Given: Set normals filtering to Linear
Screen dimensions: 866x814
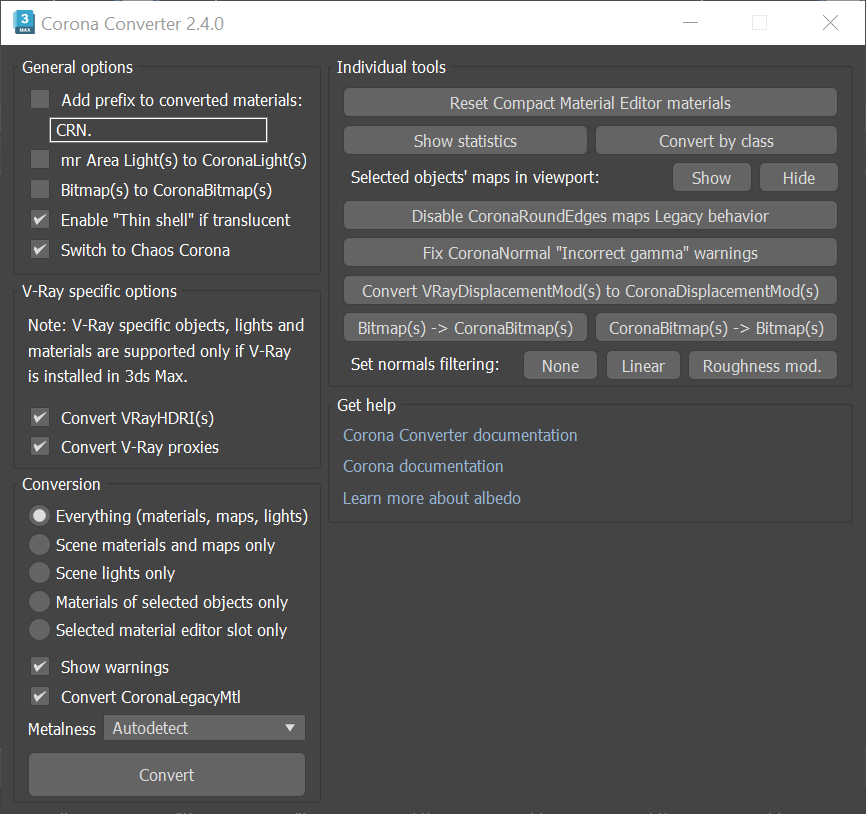Looking at the screenshot, I should 643,365.
